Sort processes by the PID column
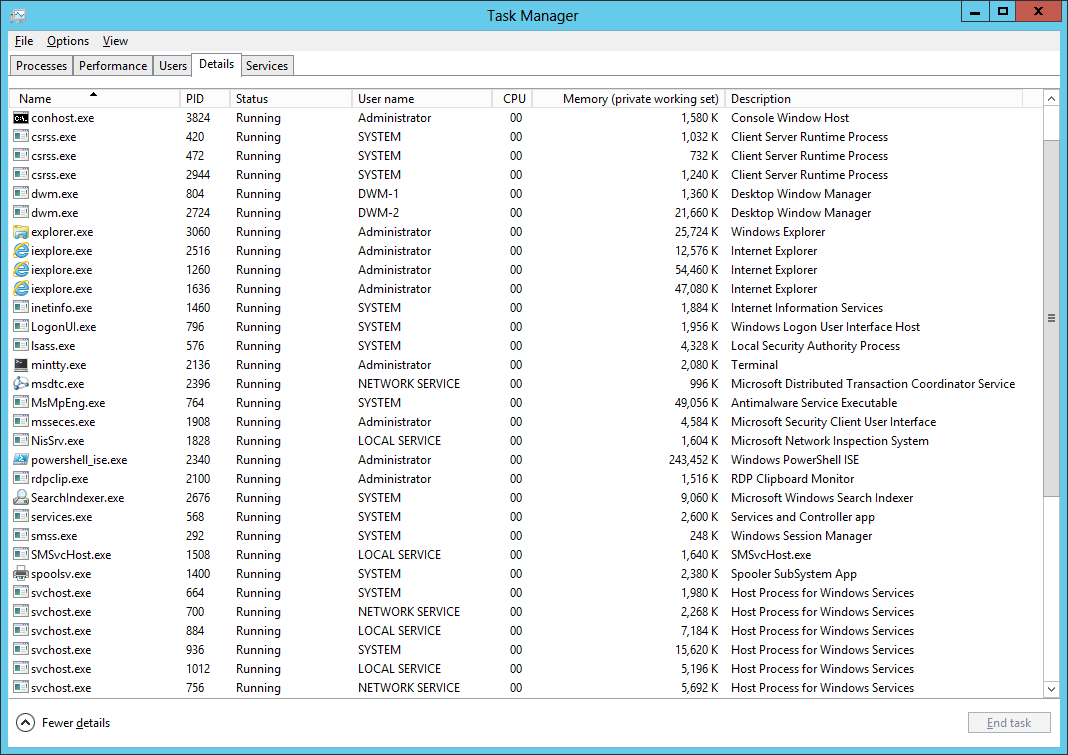This screenshot has width=1068, height=755. (x=194, y=99)
